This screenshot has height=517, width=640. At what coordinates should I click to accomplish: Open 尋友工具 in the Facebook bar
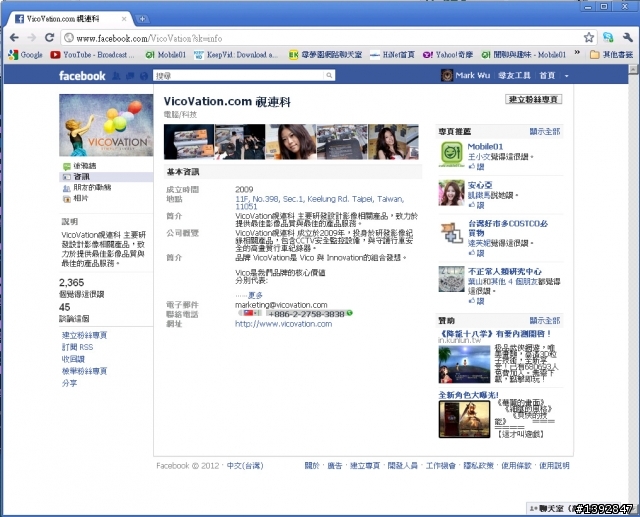click(x=514, y=75)
